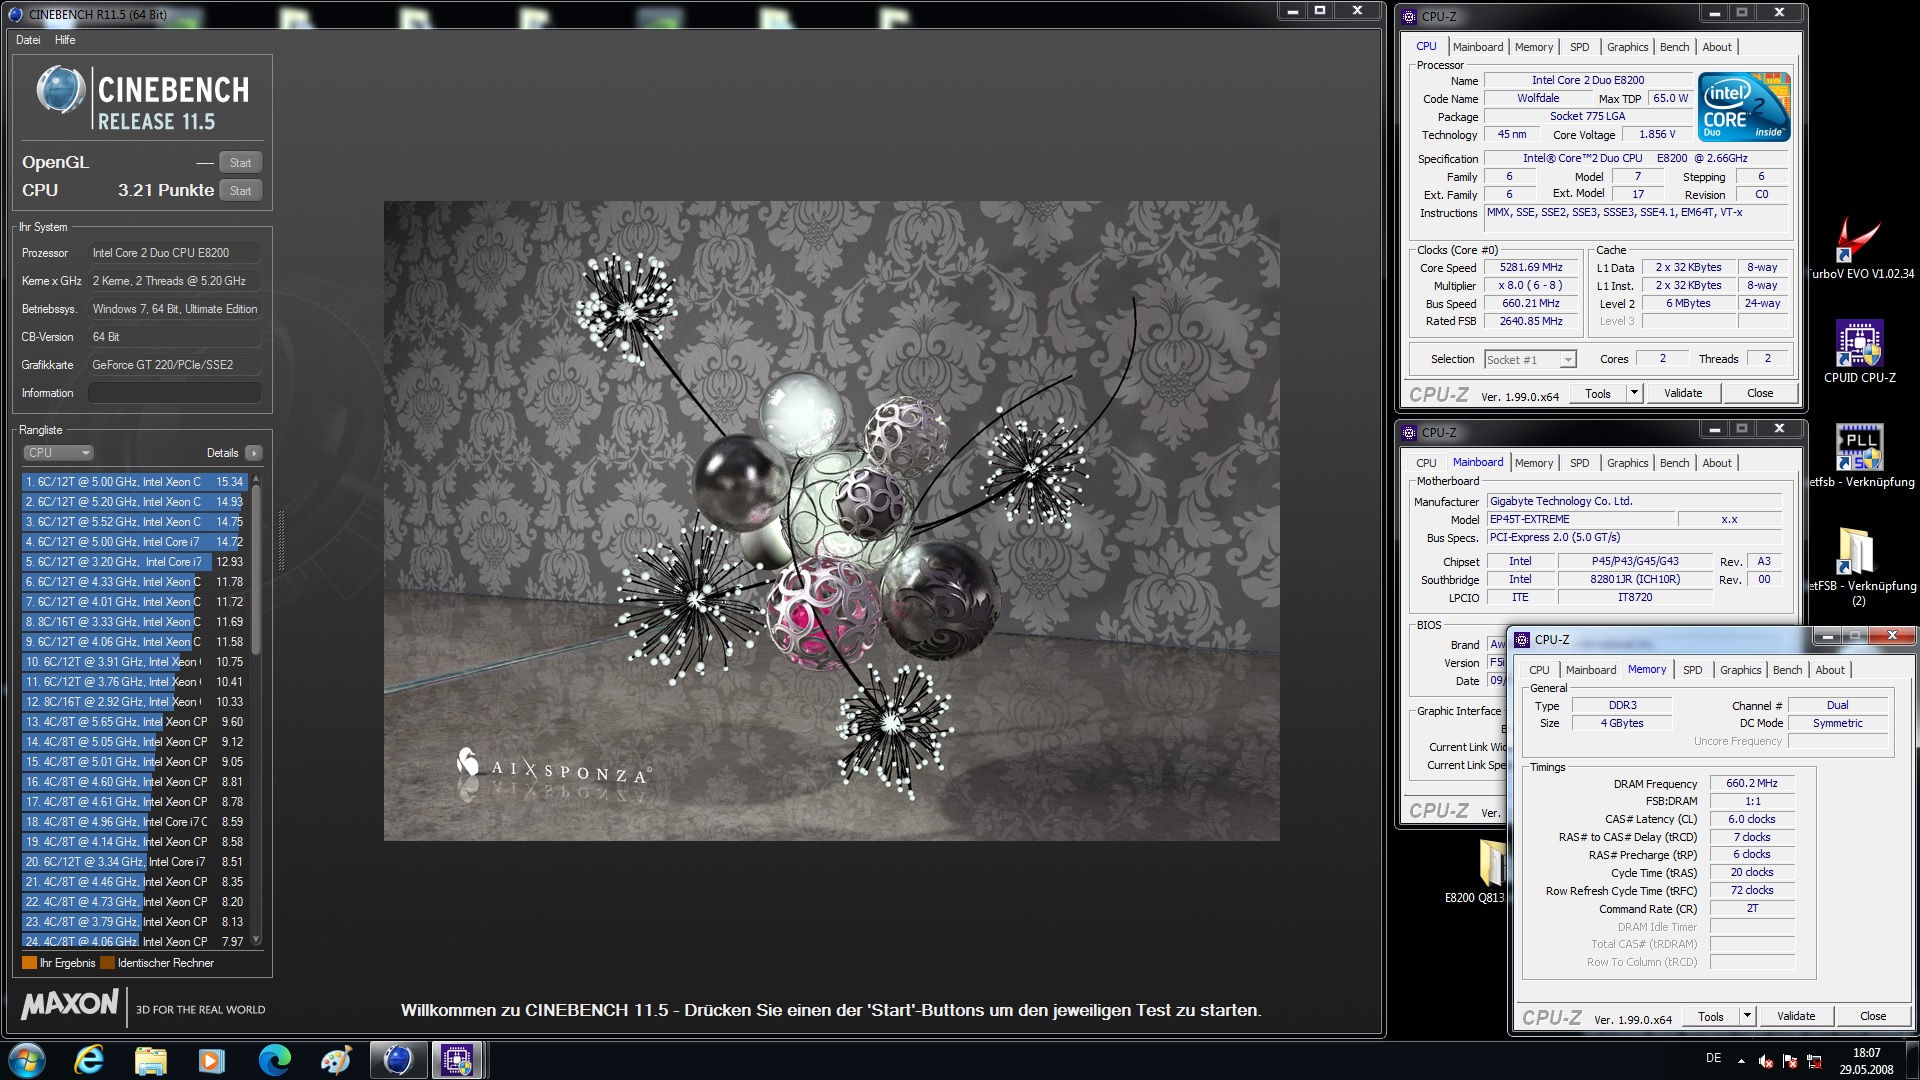The width and height of the screenshot is (1920, 1080).
Task: Switch to Bench tab in top CPU-Z window
Action: [1675, 47]
